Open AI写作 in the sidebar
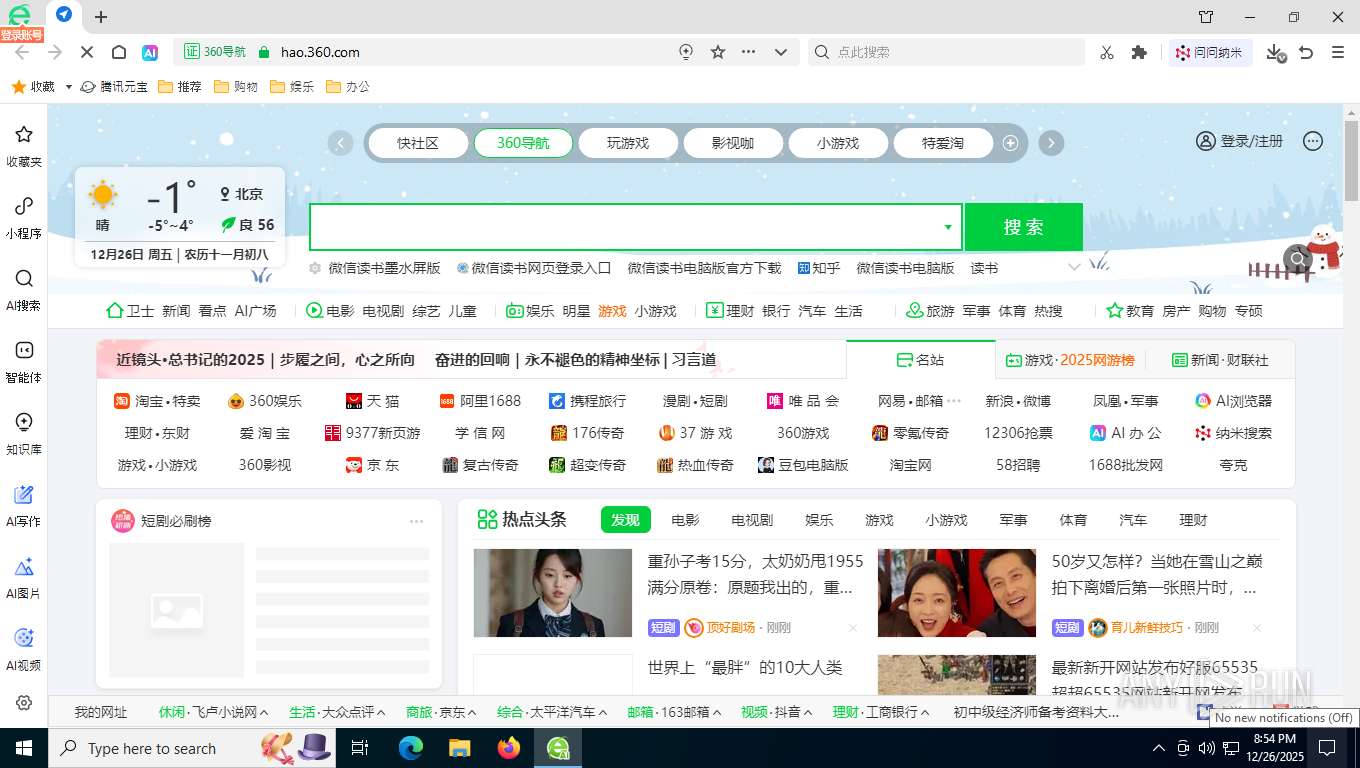This screenshot has width=1360, height=768. pyautogui.click(x=24, y=506)
